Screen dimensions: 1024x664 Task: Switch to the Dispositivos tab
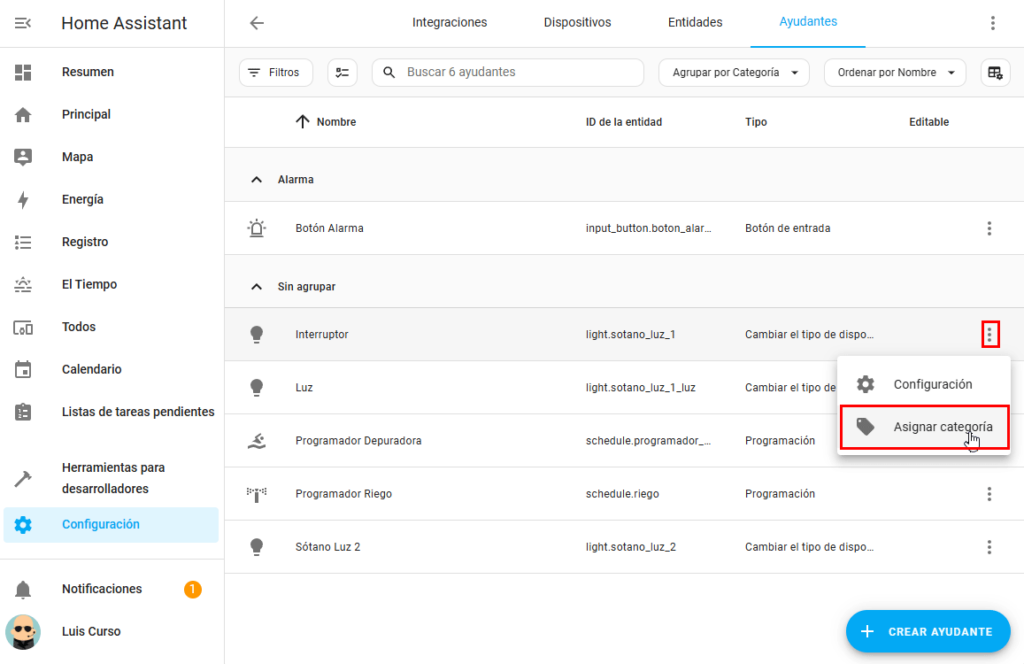point(577,22)
